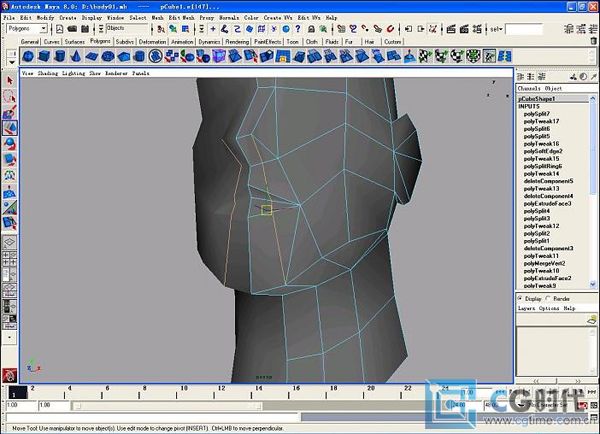Choose the Soft Modification tool
Screen dimensions: 600x434
coord(10,191)
